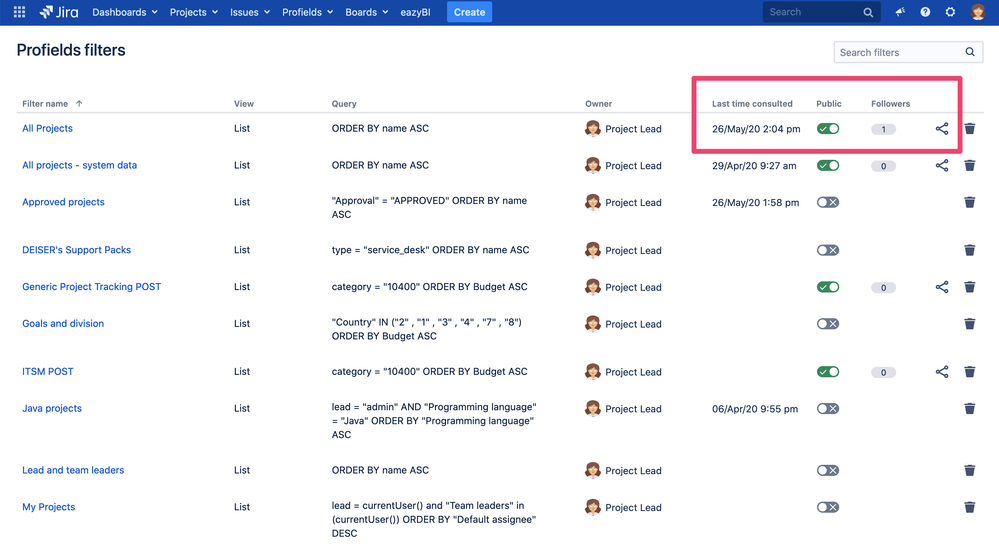This screenshot has height=560, width=999.
Task: Share the All Projects filter
Action: pyautogui.click(x=942, y=129)
